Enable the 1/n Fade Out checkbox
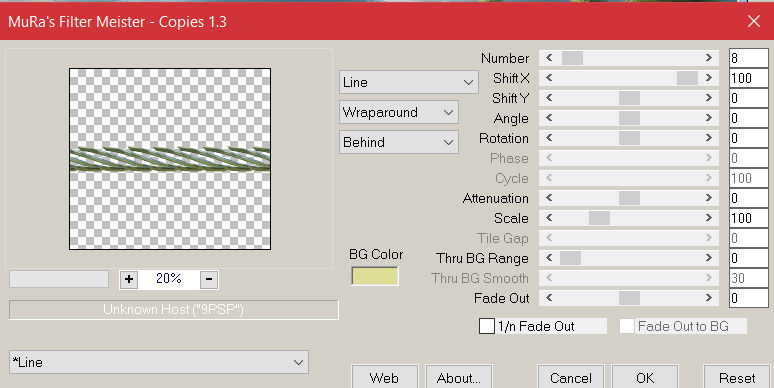Viewport: 774px width, 388px height. tap(487, 326)
